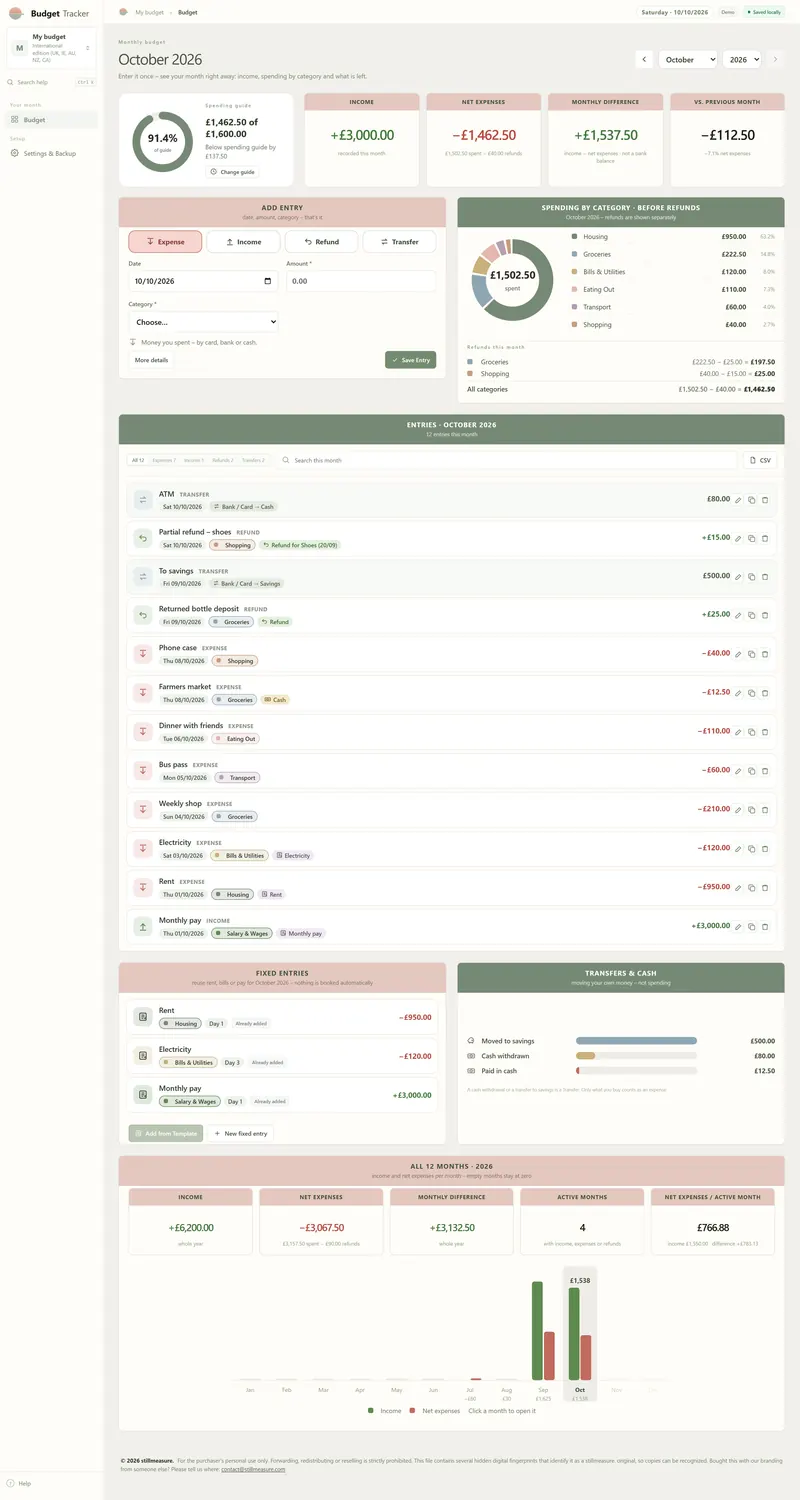
Task: Delete the Weekly shop expense
Action: coord(765,810)
